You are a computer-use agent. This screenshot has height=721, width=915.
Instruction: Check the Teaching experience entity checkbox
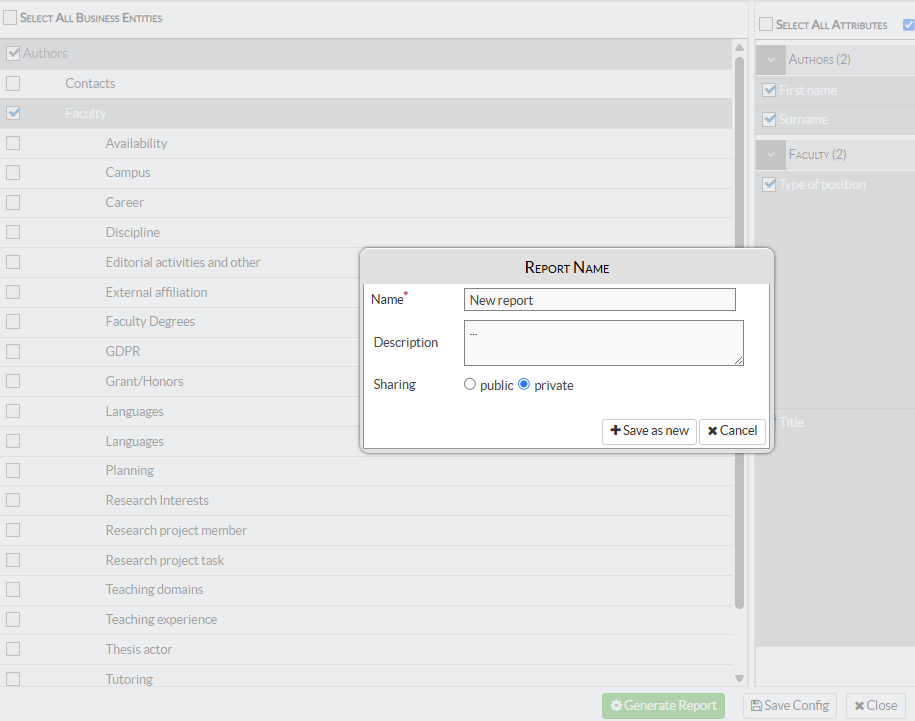pyautogui.click(x=13, y=620)
